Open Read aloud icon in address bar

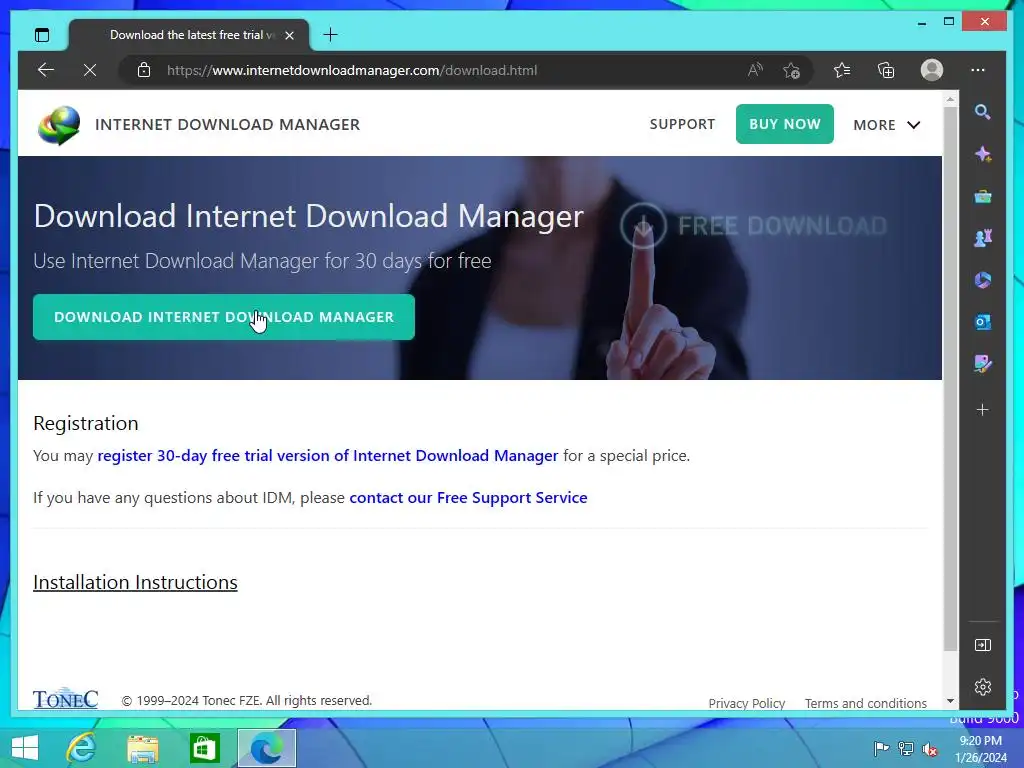[755, 70]
